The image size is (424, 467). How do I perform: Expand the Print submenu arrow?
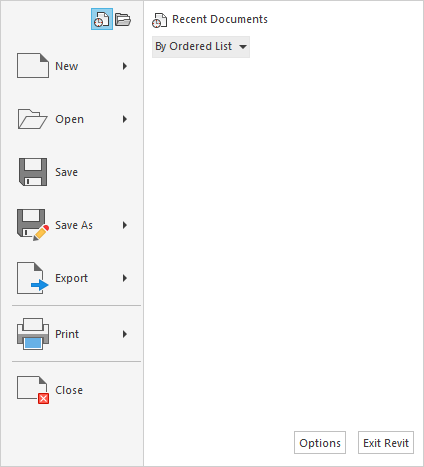pos(125,334)
